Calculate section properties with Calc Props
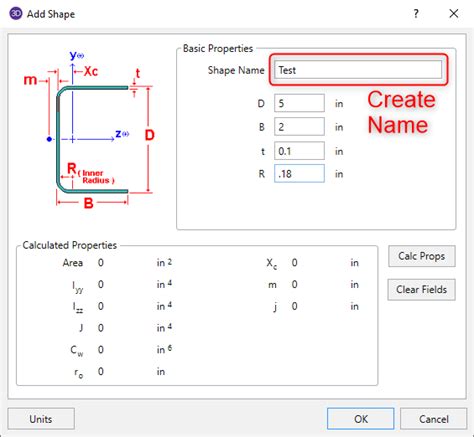 click(x=422, y=256)
